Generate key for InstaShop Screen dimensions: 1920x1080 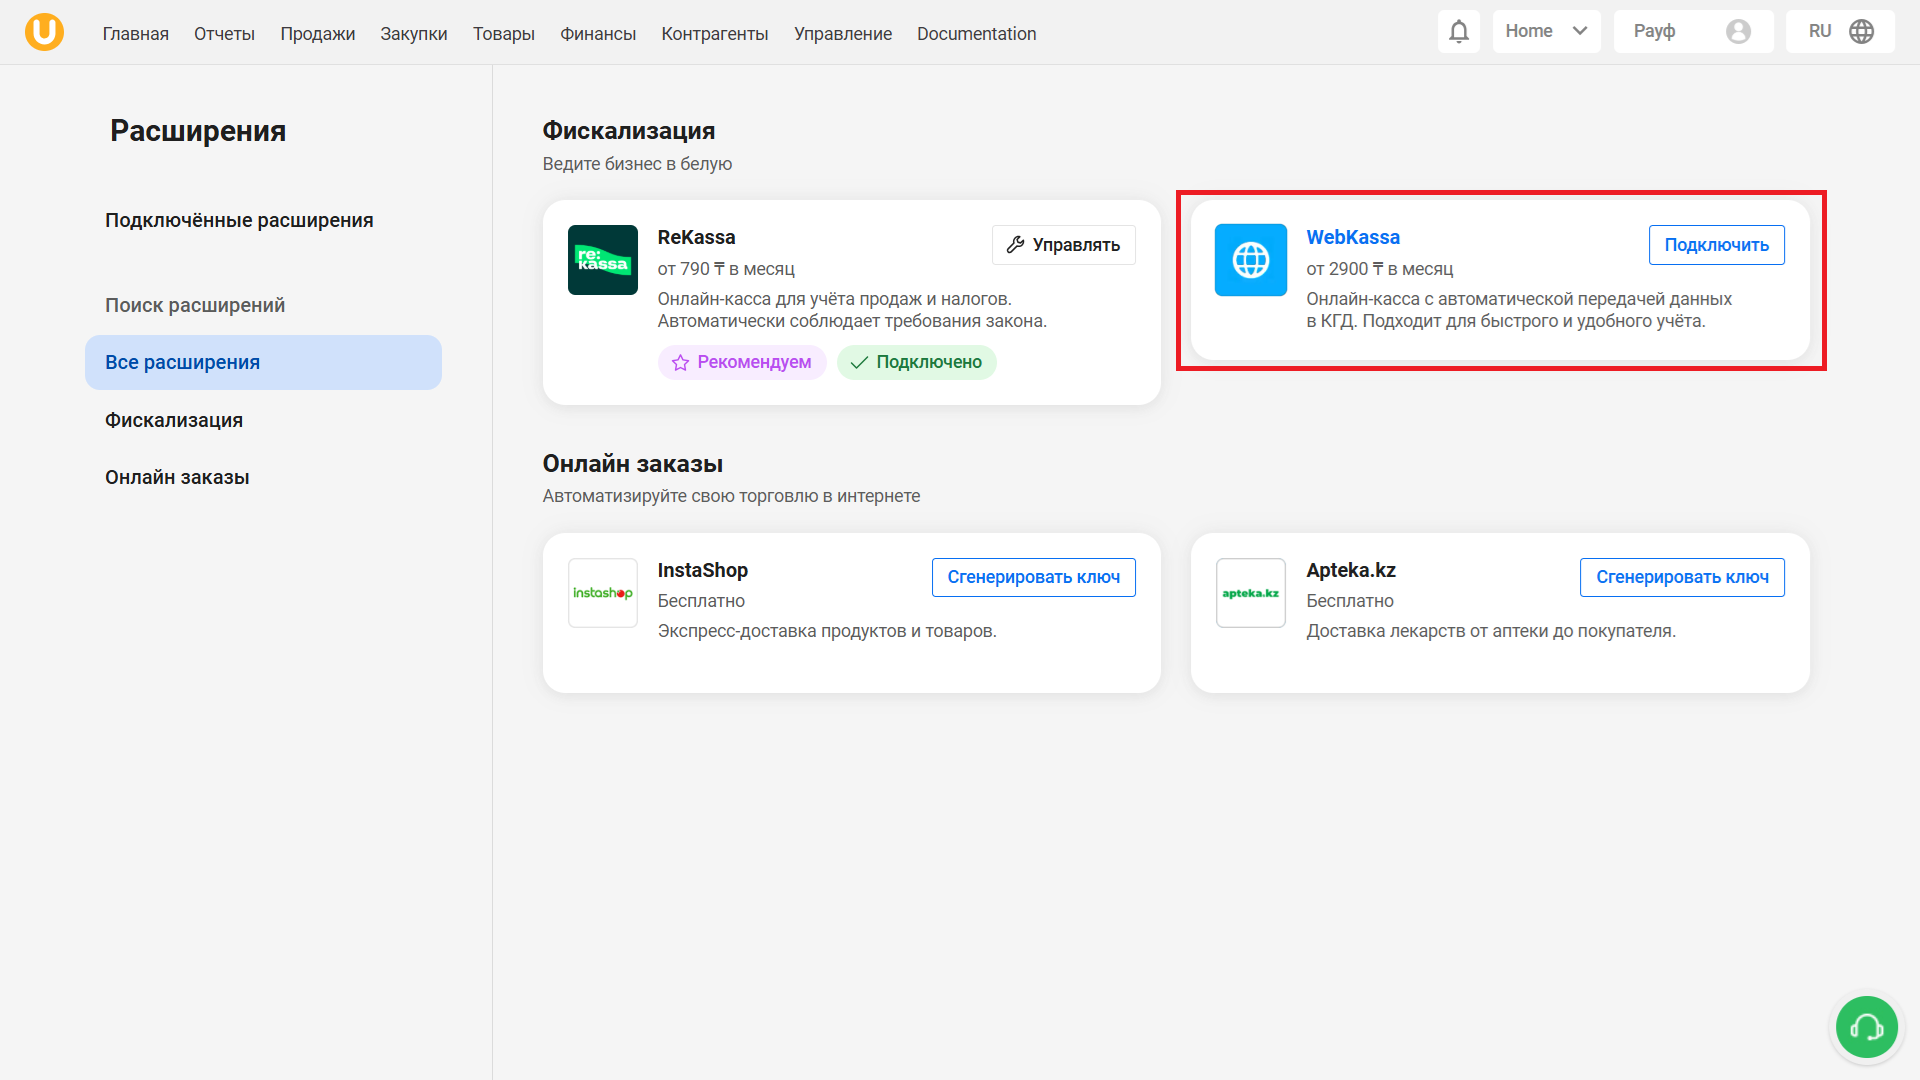point(1033,577)
